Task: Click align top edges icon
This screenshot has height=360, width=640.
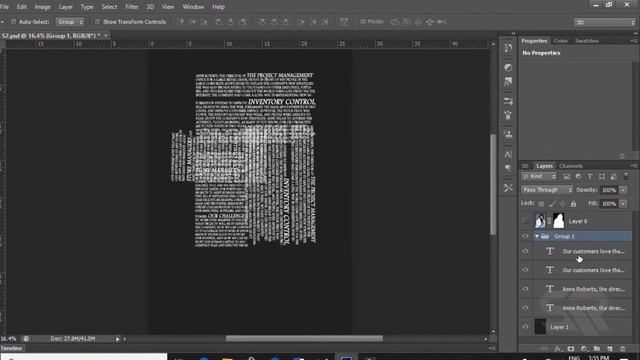Action: click(180, 22)
